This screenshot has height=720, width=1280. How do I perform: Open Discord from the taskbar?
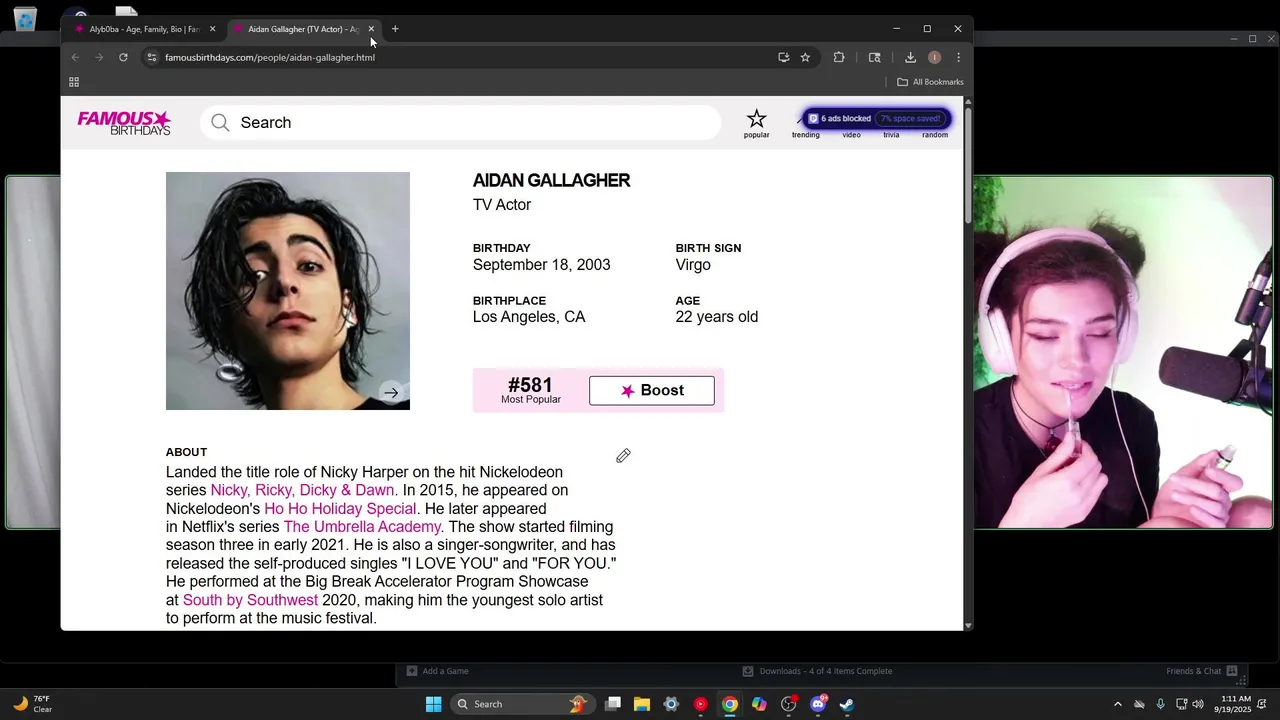point(818,704)
